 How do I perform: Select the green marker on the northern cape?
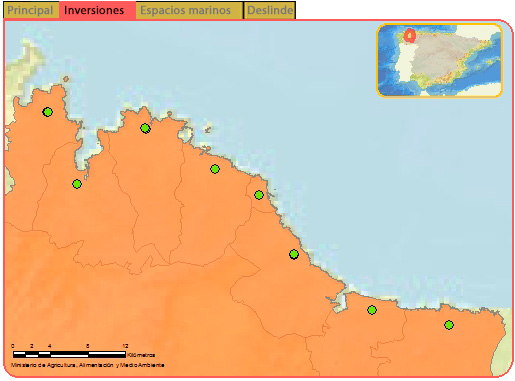pyautogui.click(x=145, y=128)
